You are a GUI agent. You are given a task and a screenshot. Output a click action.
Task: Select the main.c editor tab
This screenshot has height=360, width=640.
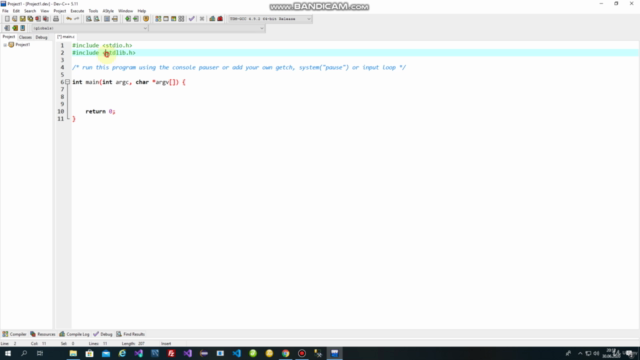[x=66, y=37]
